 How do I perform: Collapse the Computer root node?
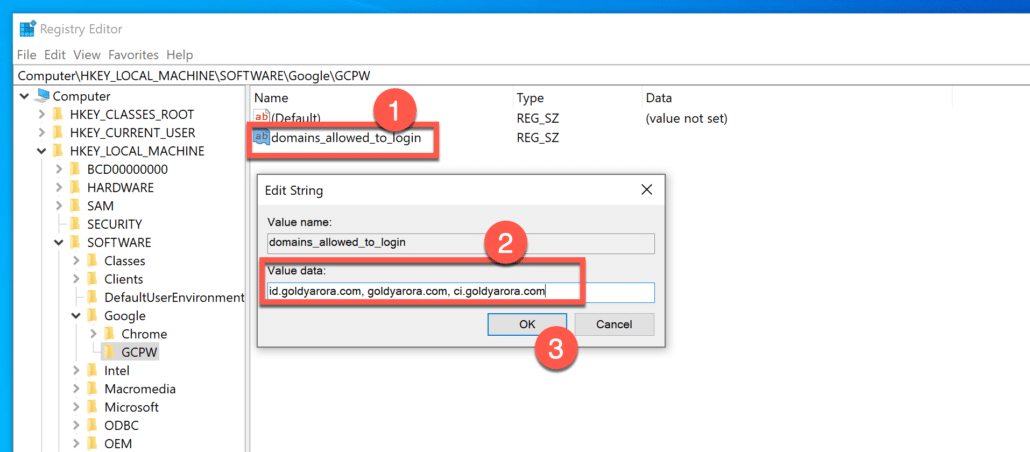(x=25, y=96)
